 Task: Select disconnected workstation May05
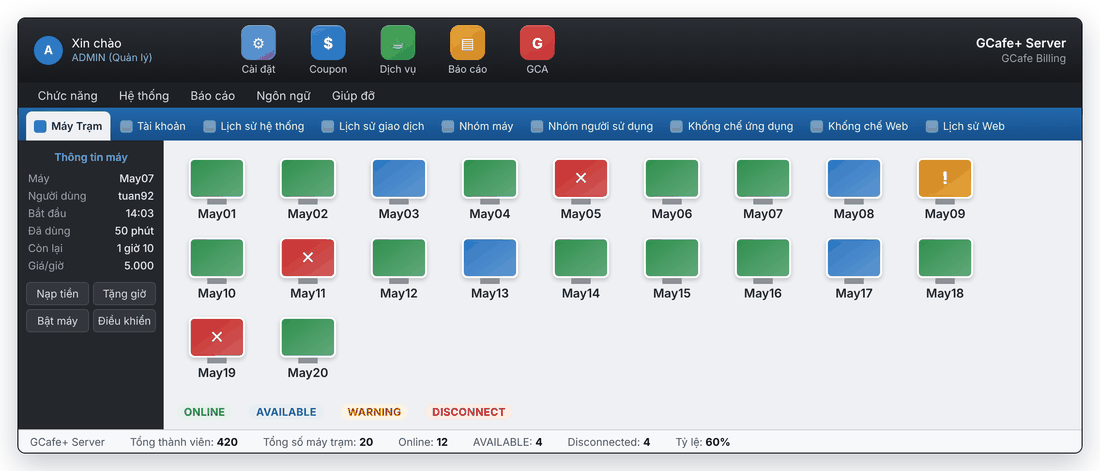tap(581, 189)
